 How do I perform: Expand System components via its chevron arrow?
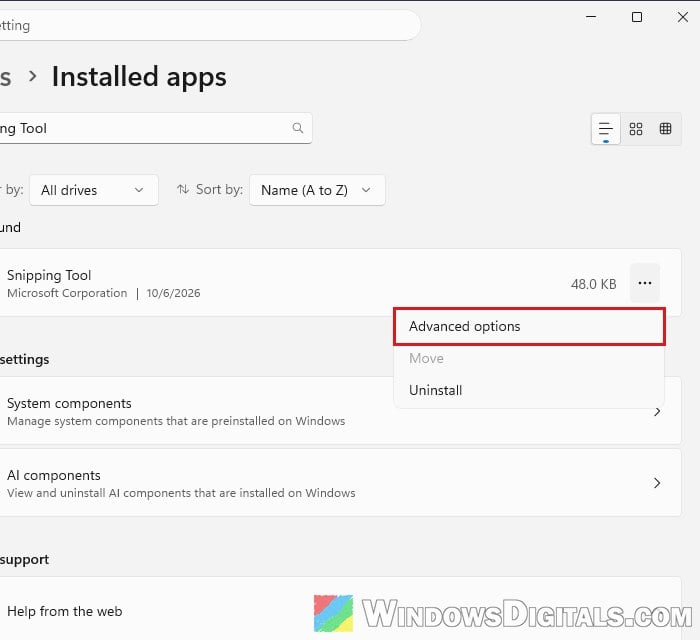click(x=657, y=411)
